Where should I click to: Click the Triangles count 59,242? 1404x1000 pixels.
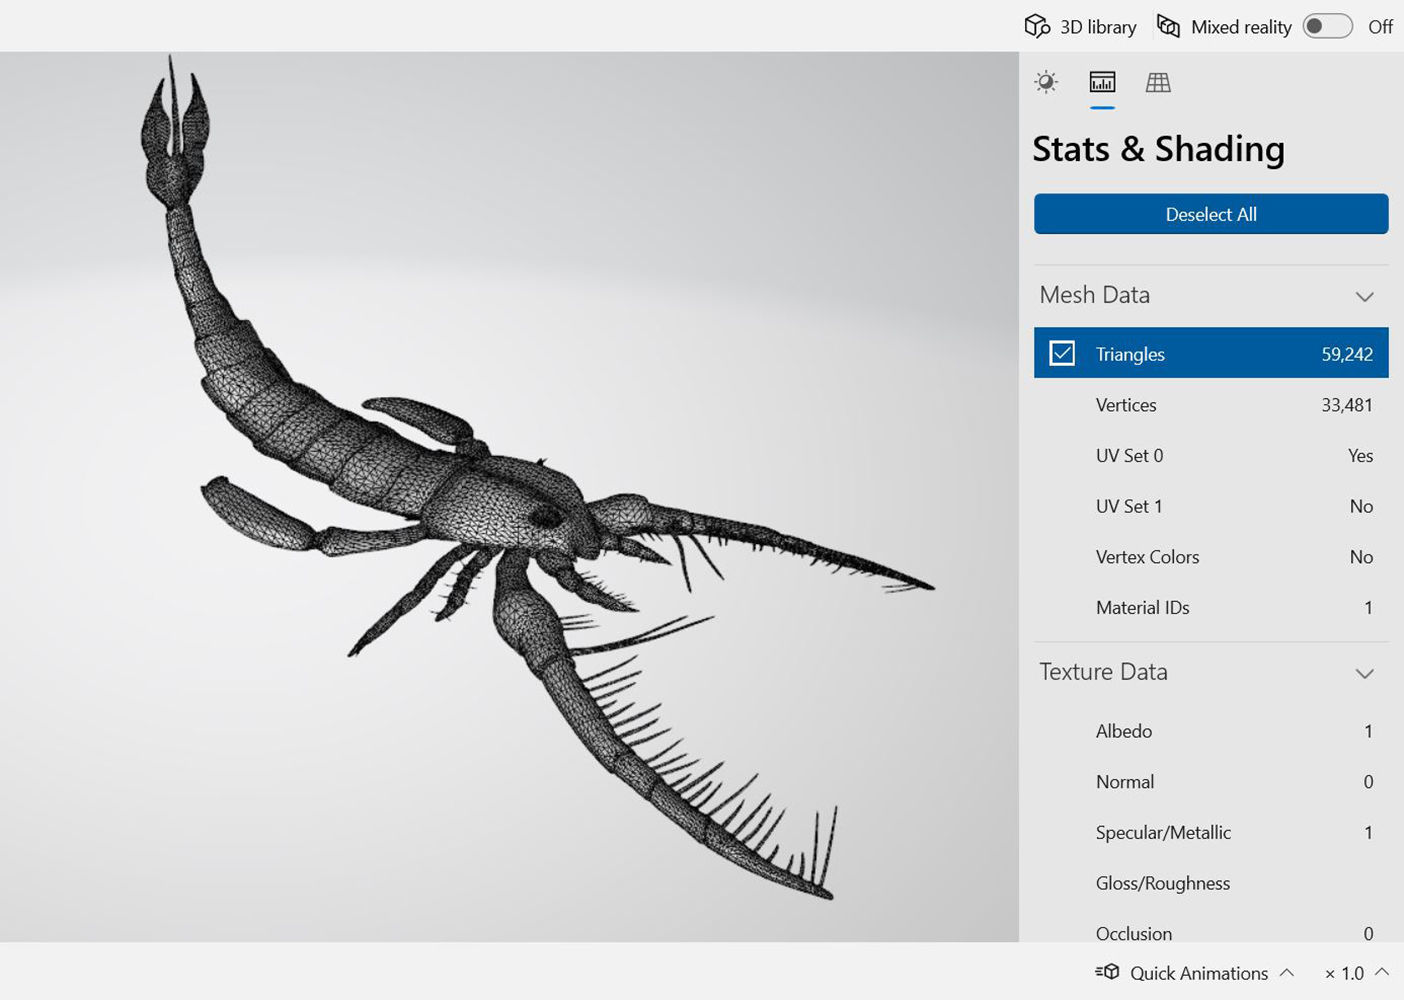coord(1347,354)
